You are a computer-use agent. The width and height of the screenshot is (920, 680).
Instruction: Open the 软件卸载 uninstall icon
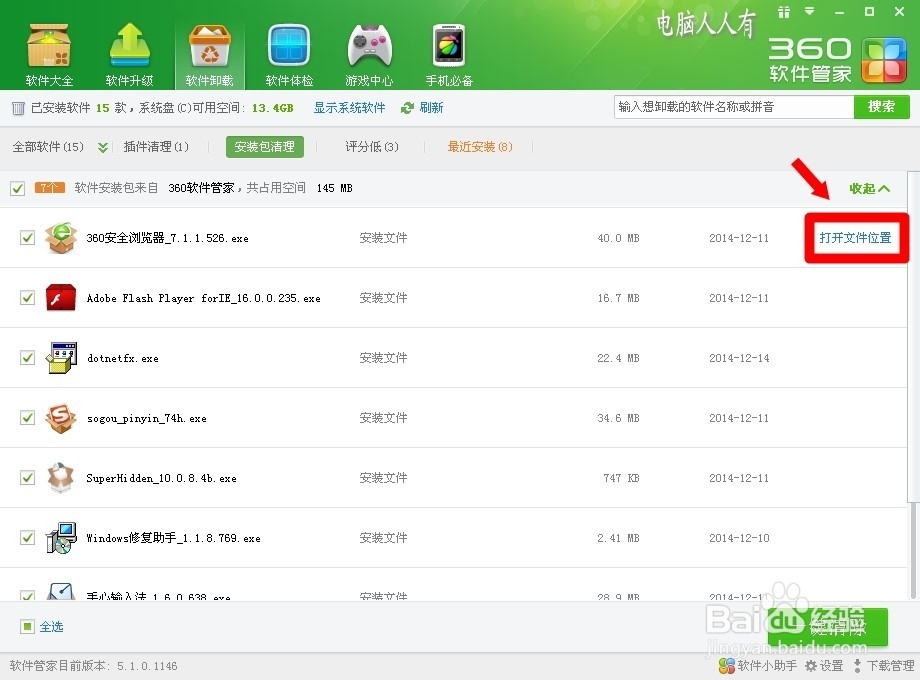coord(208,45)
